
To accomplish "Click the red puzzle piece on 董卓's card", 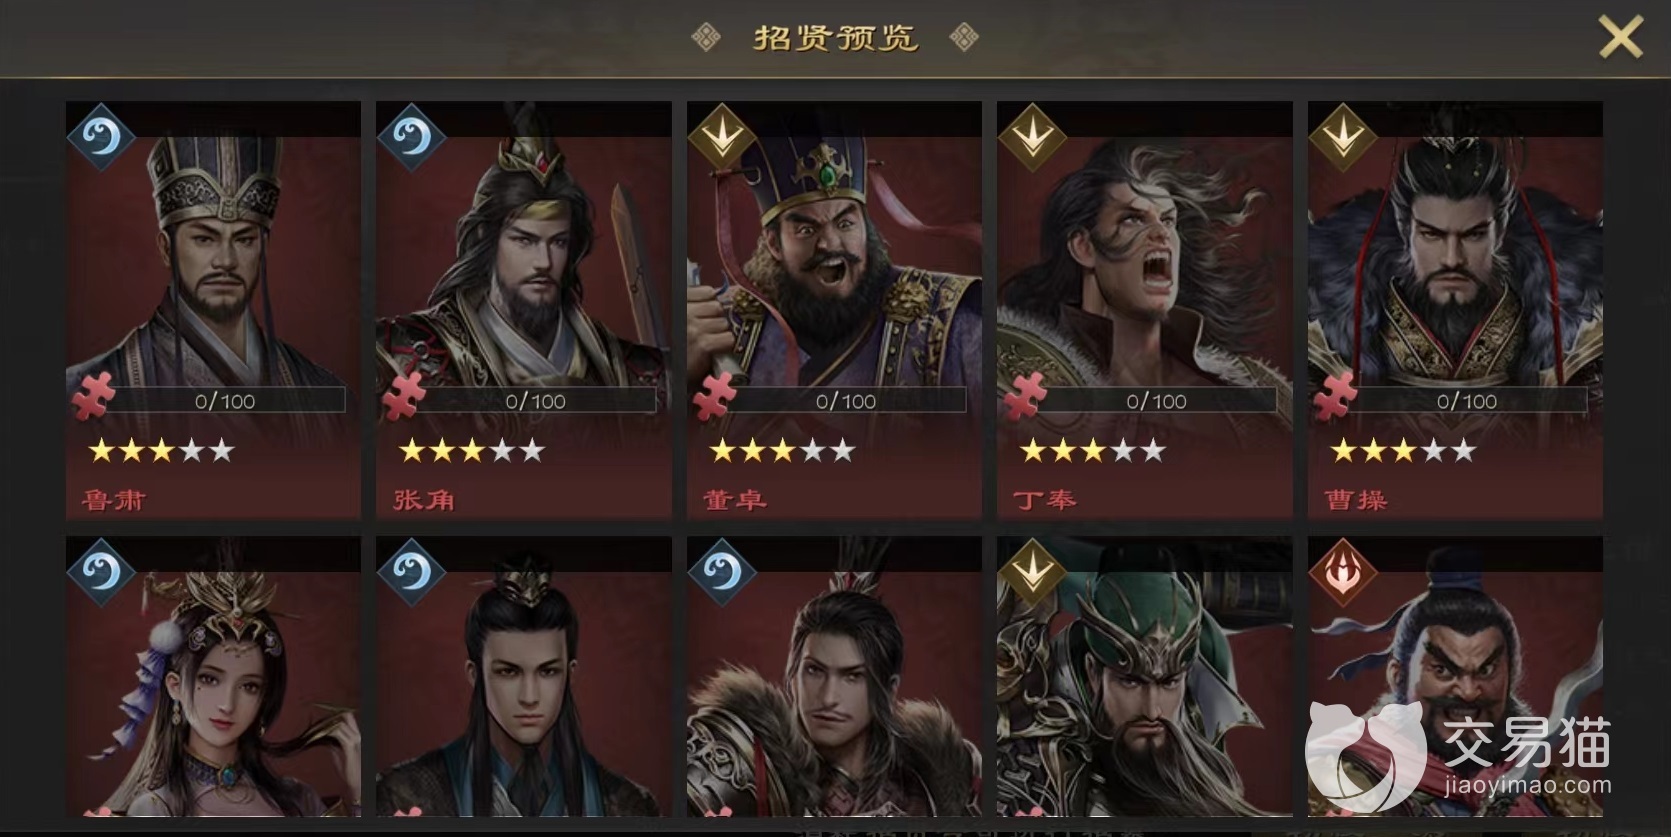I will [715, 396].
